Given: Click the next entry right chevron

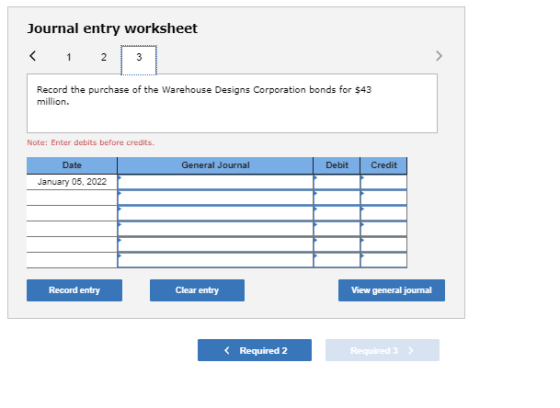Looking at the screenshot, I should tap(439, 56).
